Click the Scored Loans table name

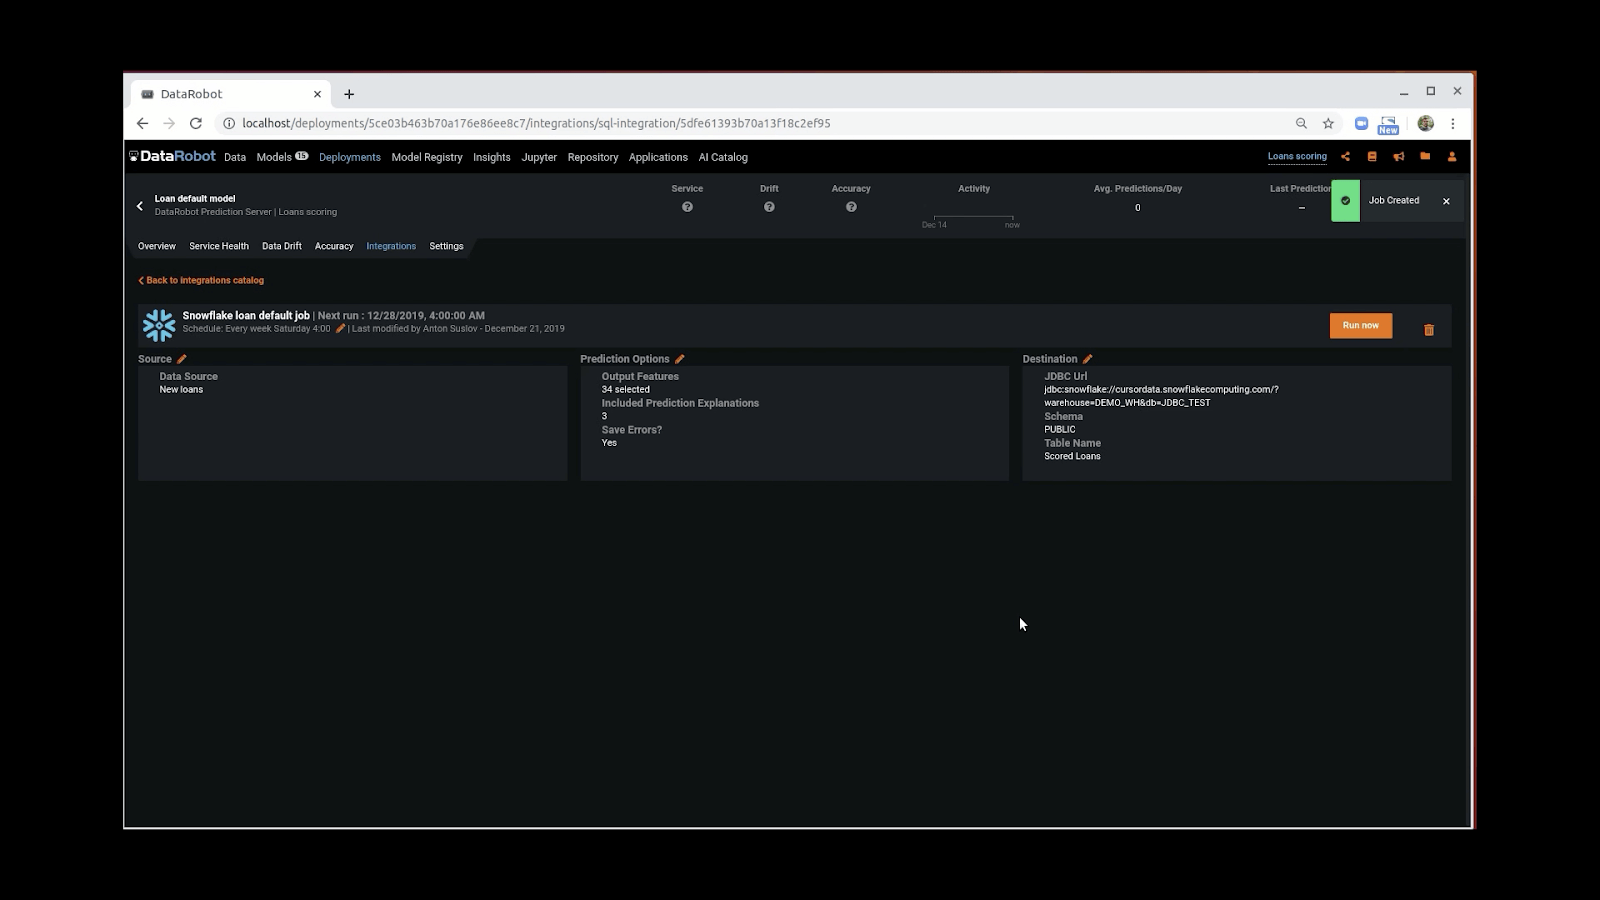click(x=1072, y=456)
